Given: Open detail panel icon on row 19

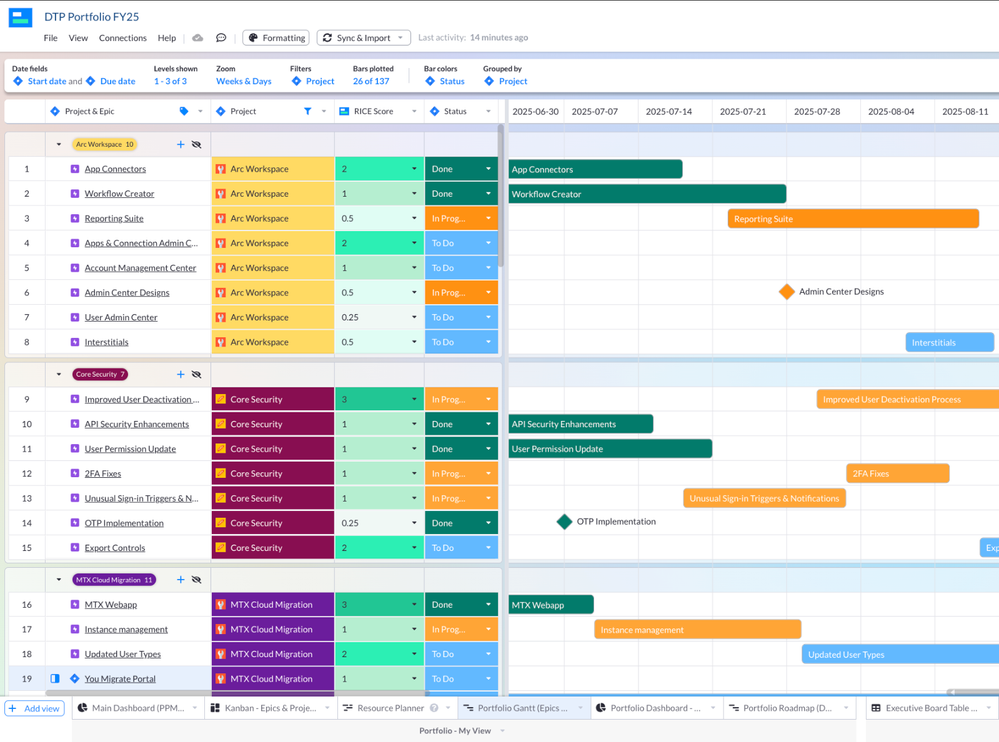Looking at the screenshot, I should pyautogui.click(x=55, y=679).
